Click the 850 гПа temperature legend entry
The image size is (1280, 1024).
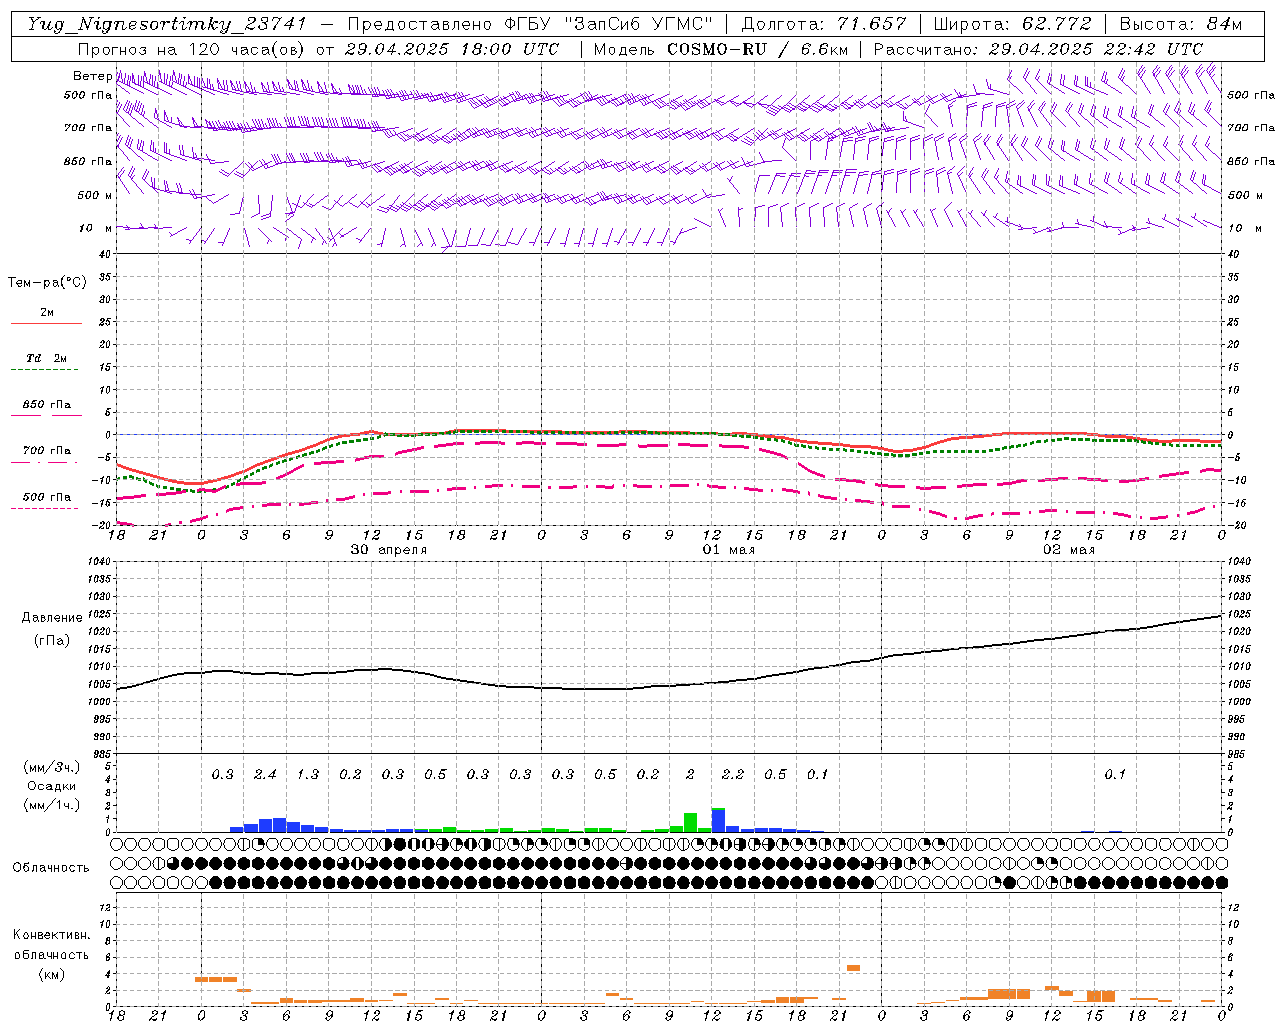[x=47, y=405]
